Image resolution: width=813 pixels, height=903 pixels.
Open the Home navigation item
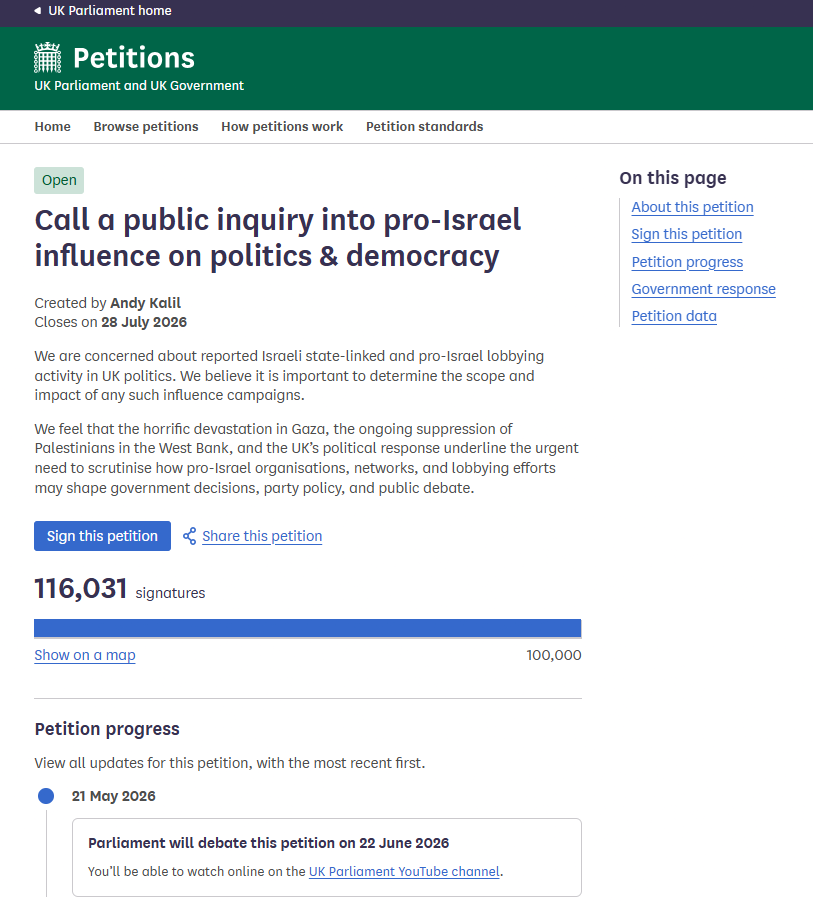tap(52, 127)
